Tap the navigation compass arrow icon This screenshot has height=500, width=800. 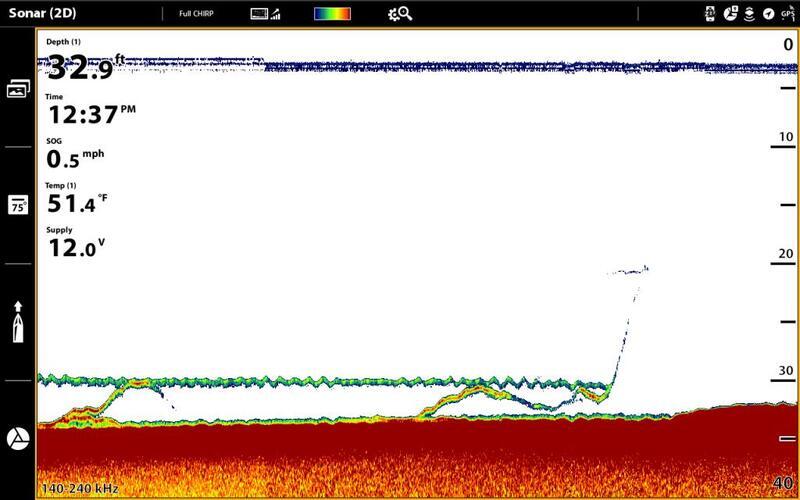(768, 14)
